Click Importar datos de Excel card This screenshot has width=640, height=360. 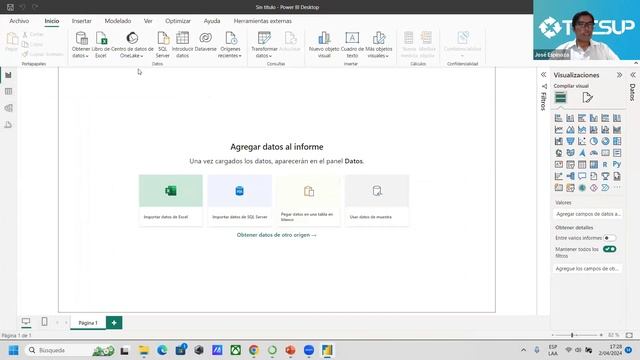(171, 200)
